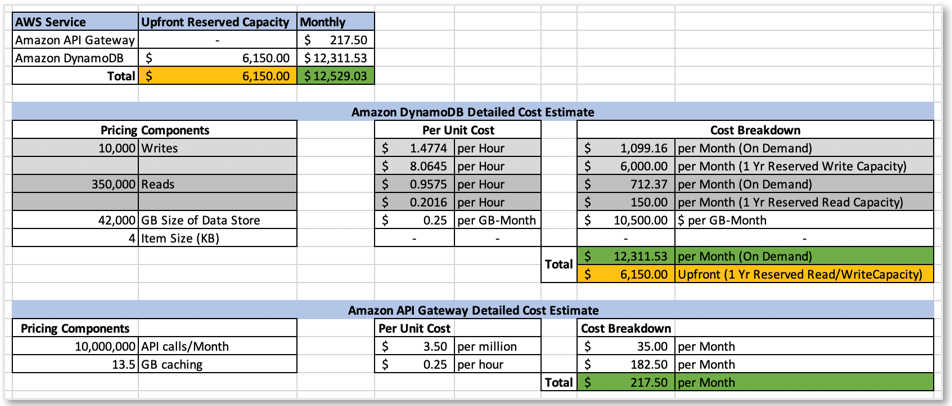The width and height of the screenshot is (952, 406).
Task: Click the DynamoDB 'Per Unit Cost' header
Action: click(x=457, y=130)
